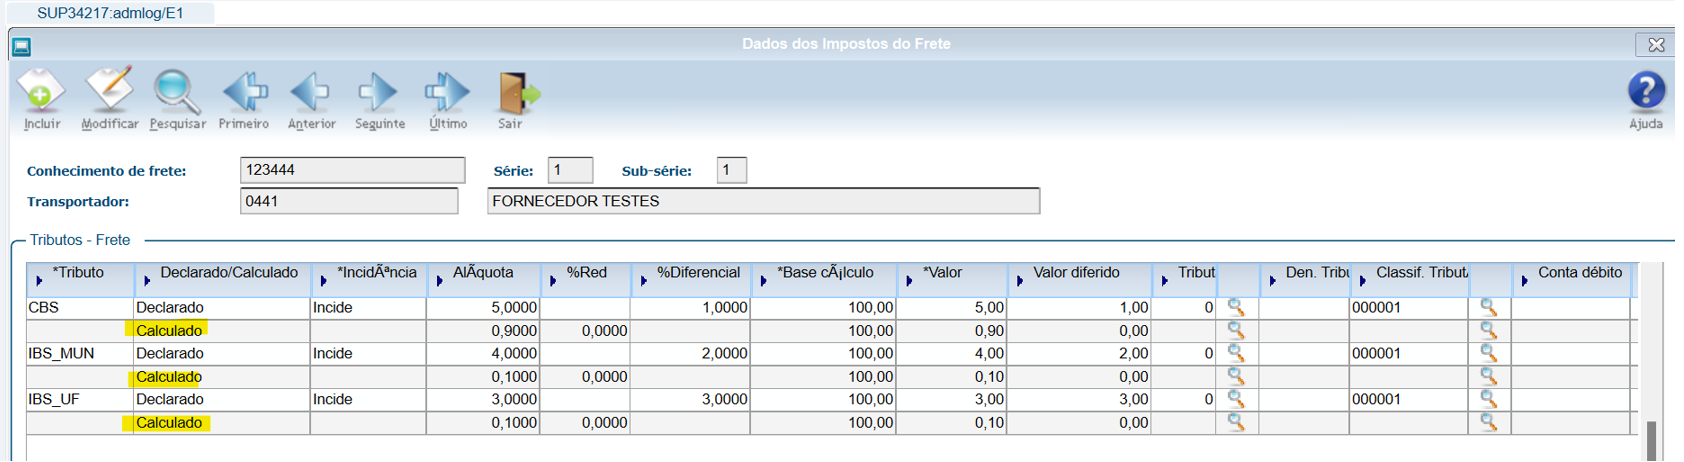The height and width of the screenshot is (462, 1684).
Task: Click Tribut lookup magnifier in CBS Declarado row
Action: pos(1236,307)
